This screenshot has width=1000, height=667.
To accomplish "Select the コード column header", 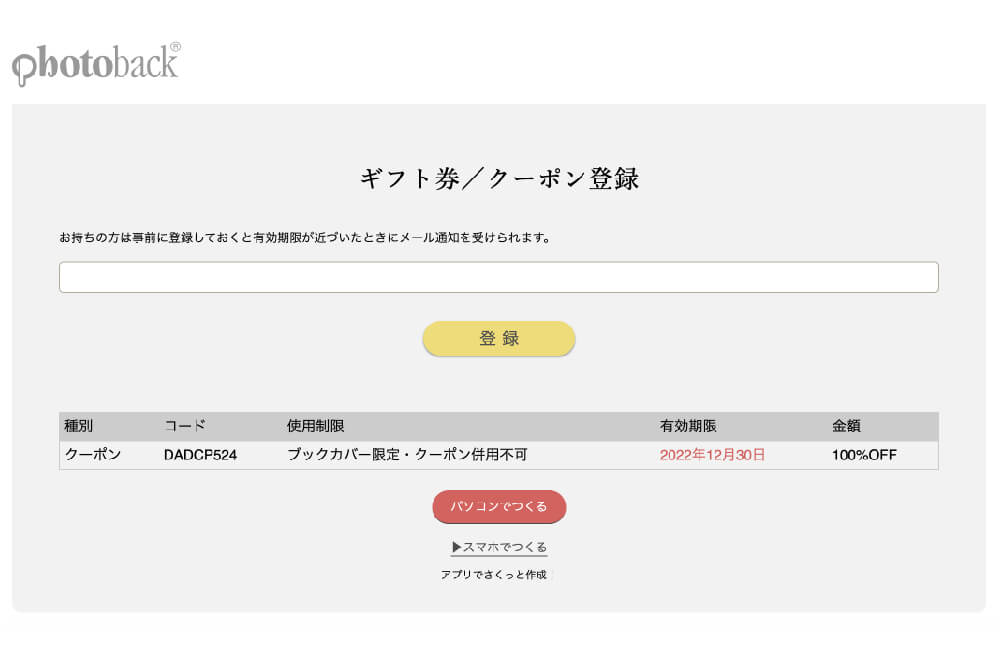I will 185,426.
